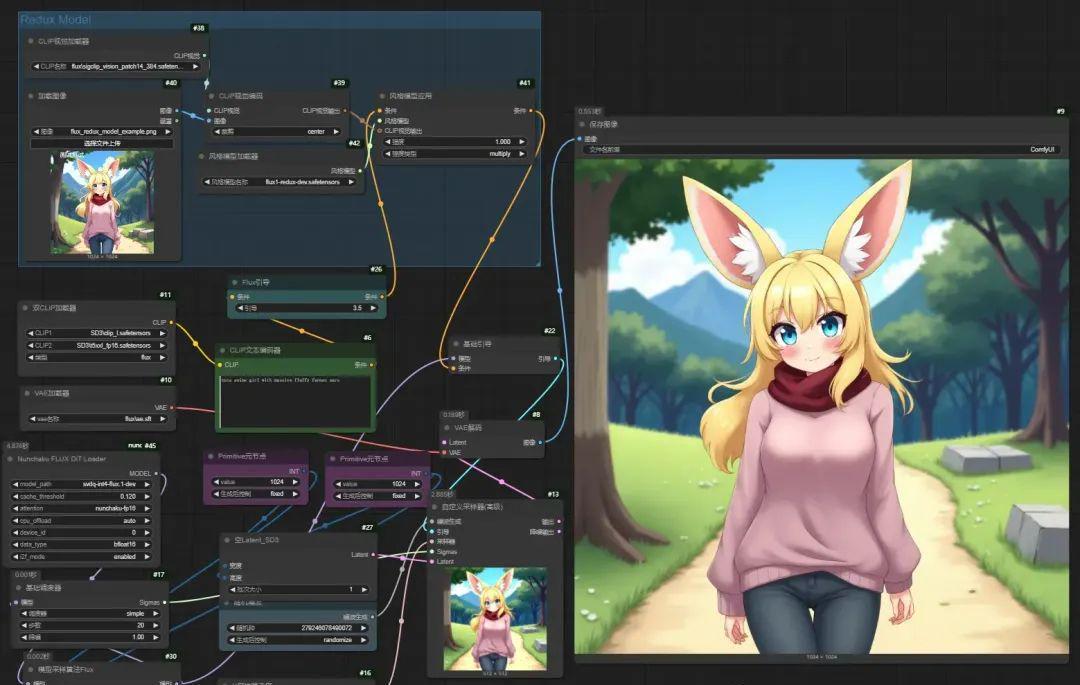The image size is (1080, 685).
Task: Open the CLIP1 SD3\clip_l.safetensors dropdown
Action: click(97, 333)
